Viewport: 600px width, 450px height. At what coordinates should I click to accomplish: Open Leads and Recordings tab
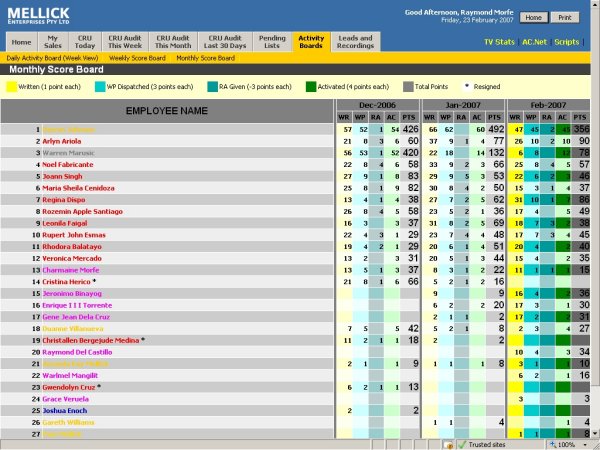(355, 42)
